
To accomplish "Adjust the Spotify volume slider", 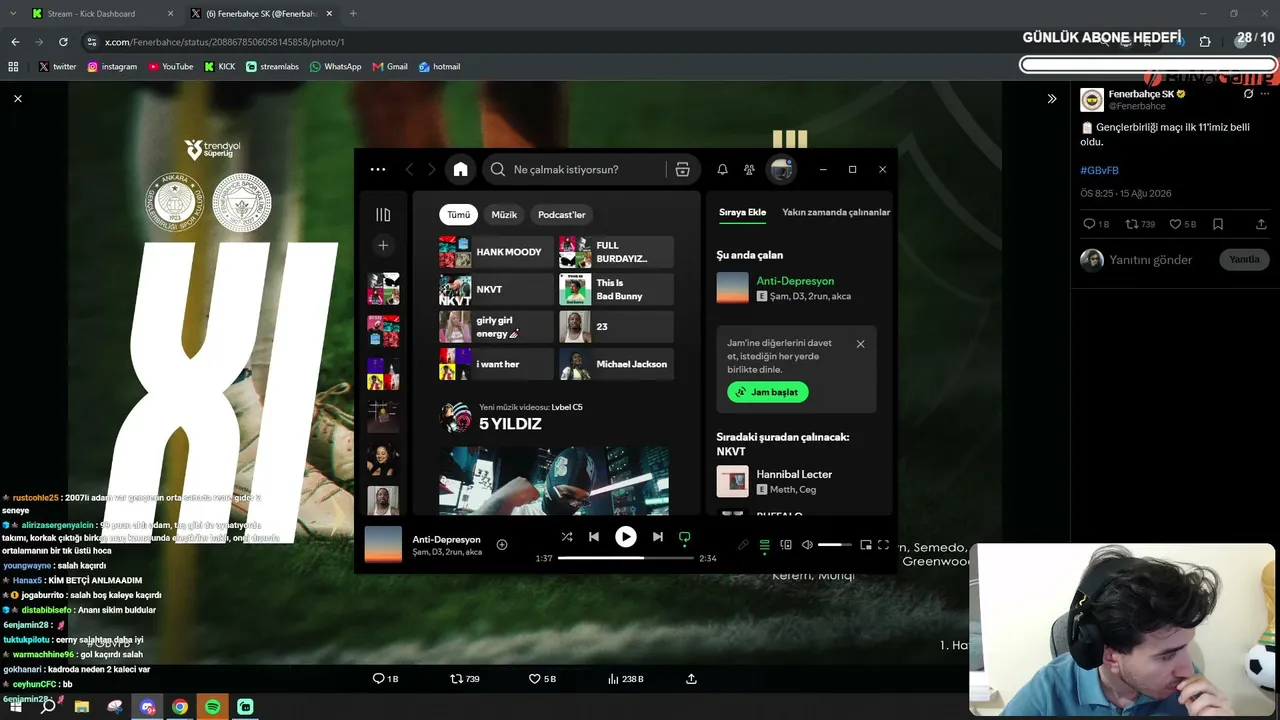I will coord(835,545).
